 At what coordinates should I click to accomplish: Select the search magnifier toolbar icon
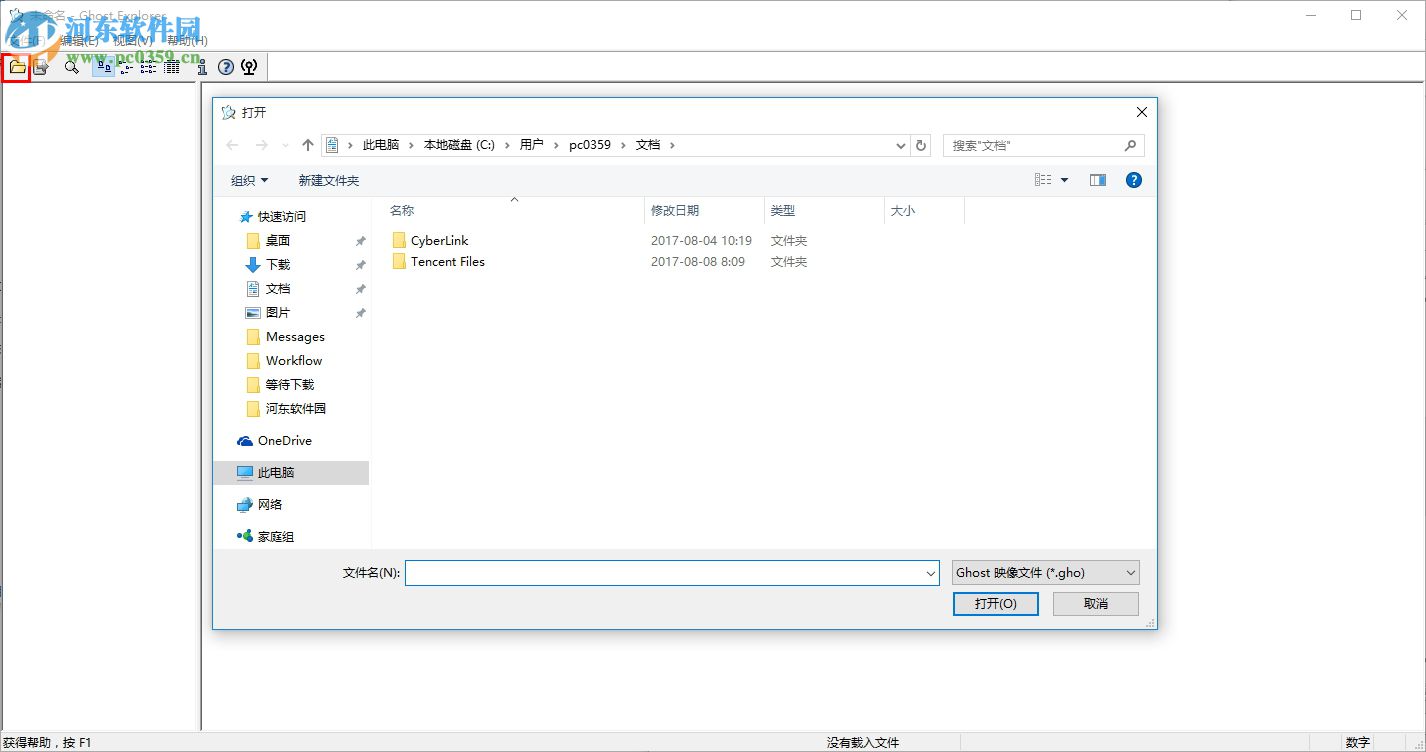[x=71, y=67]
